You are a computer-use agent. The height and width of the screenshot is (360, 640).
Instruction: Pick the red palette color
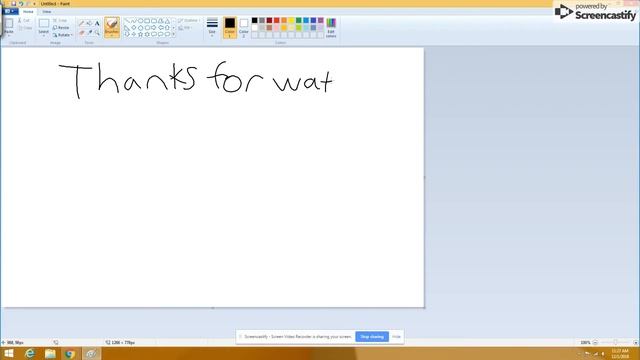[x=277, y=20]
